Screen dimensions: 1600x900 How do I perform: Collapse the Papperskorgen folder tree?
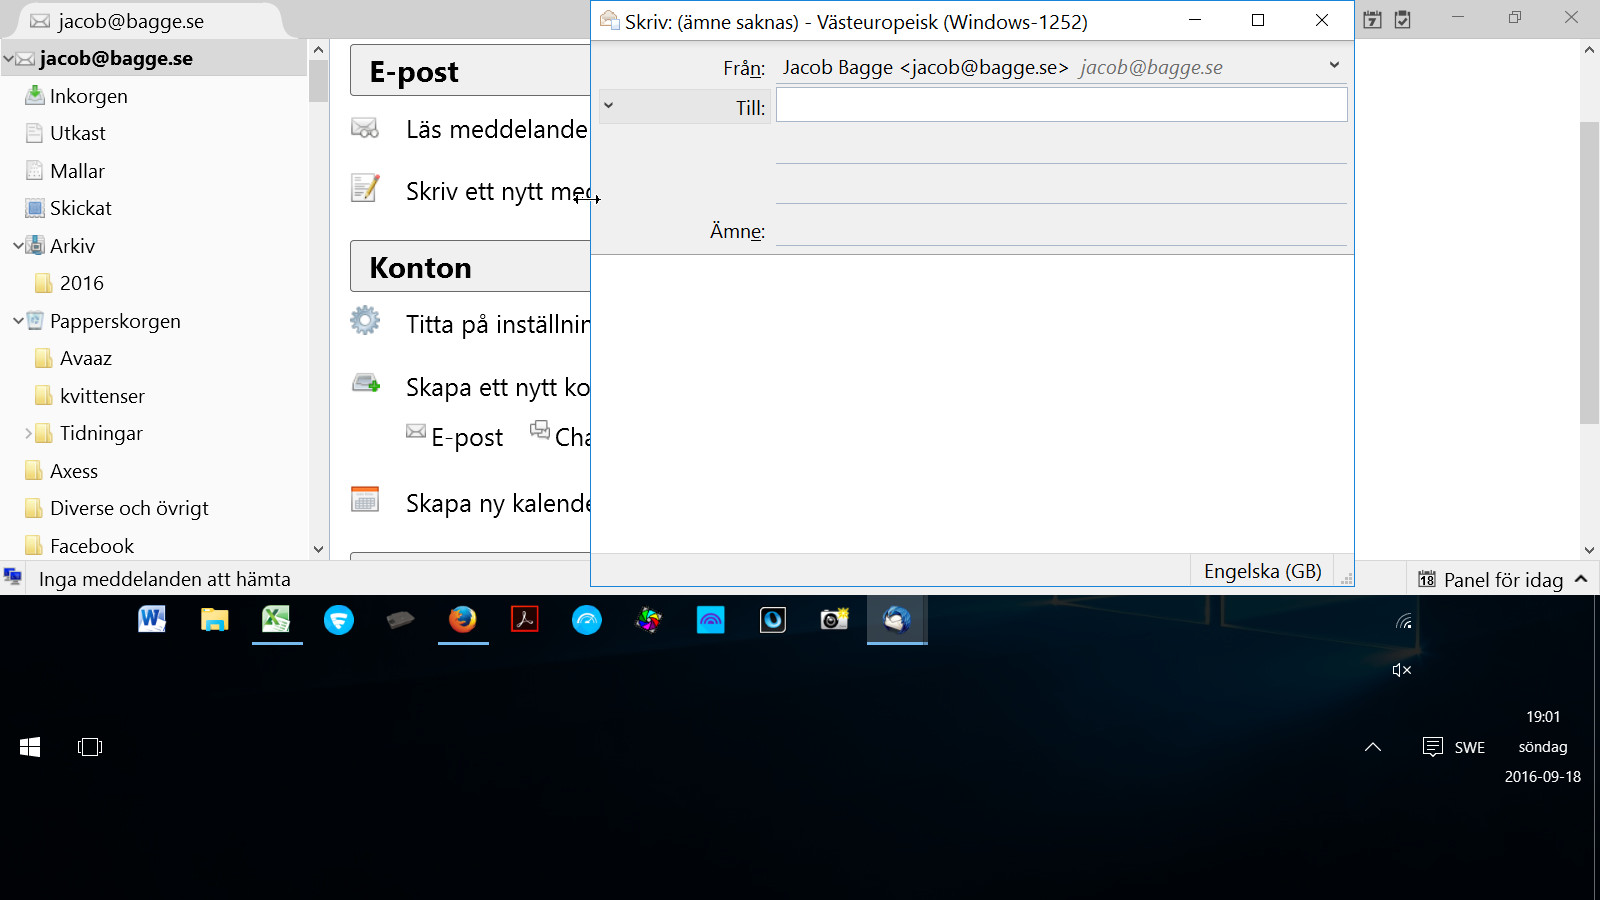(18, 321)
